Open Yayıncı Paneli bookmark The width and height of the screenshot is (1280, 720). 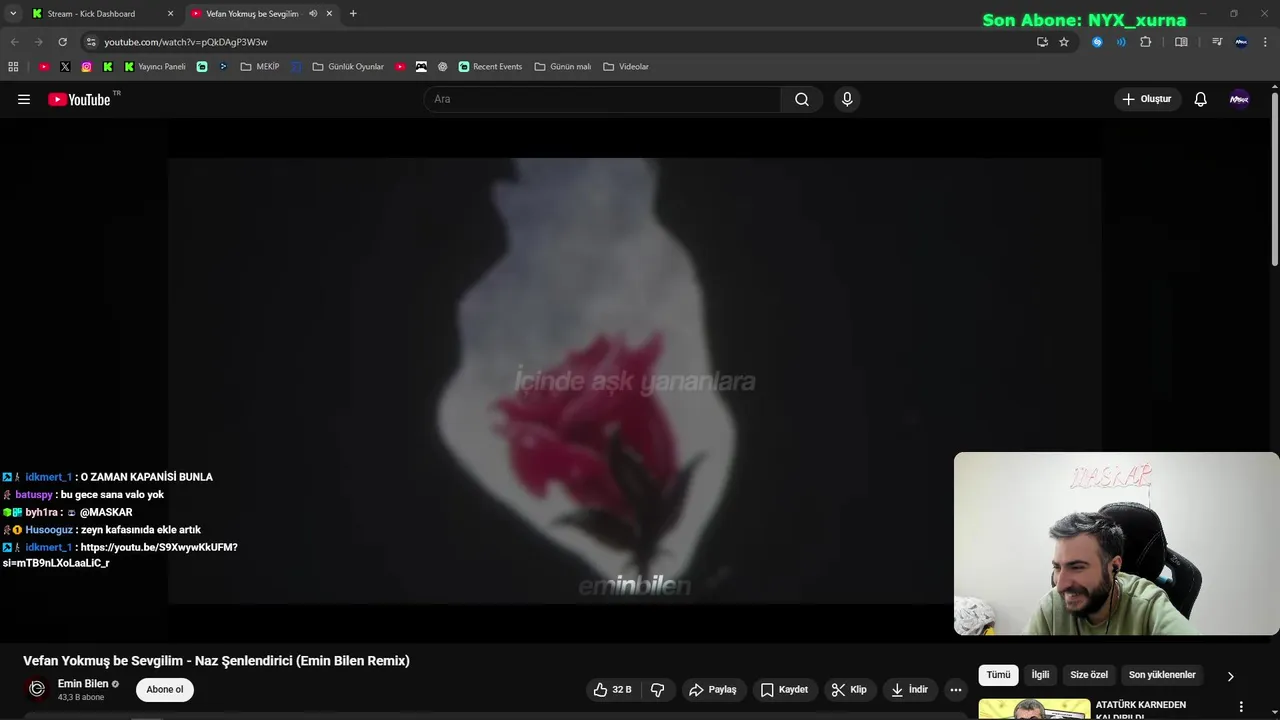(155, 67)
